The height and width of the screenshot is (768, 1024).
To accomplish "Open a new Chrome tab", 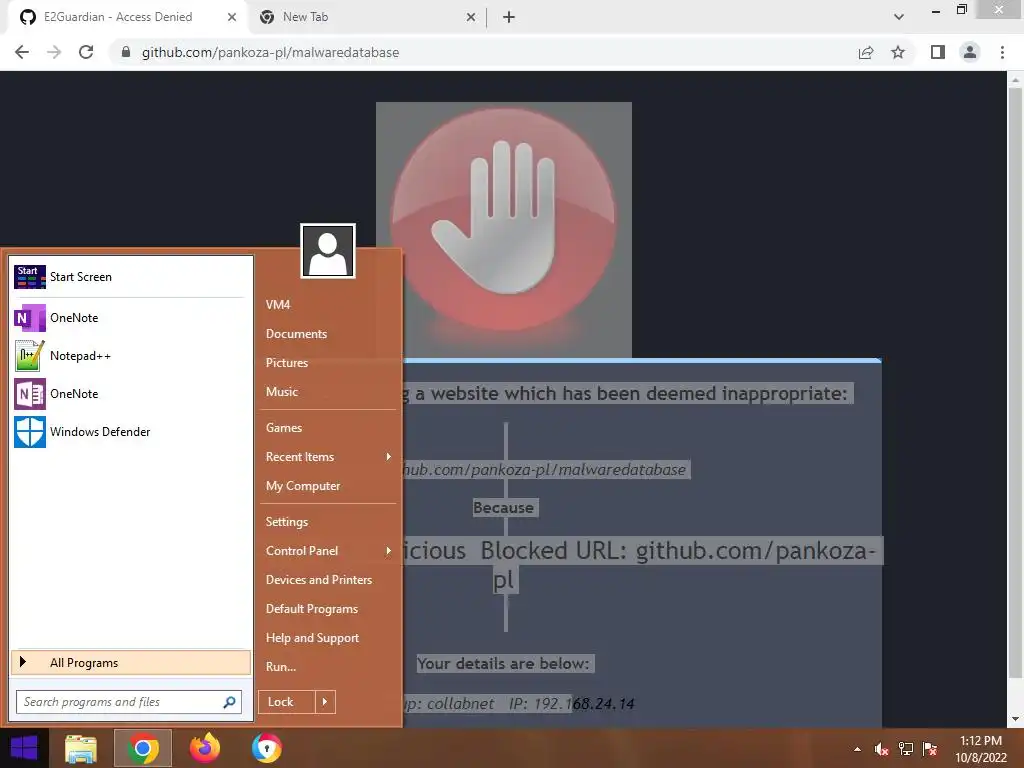I will (509, 17).
